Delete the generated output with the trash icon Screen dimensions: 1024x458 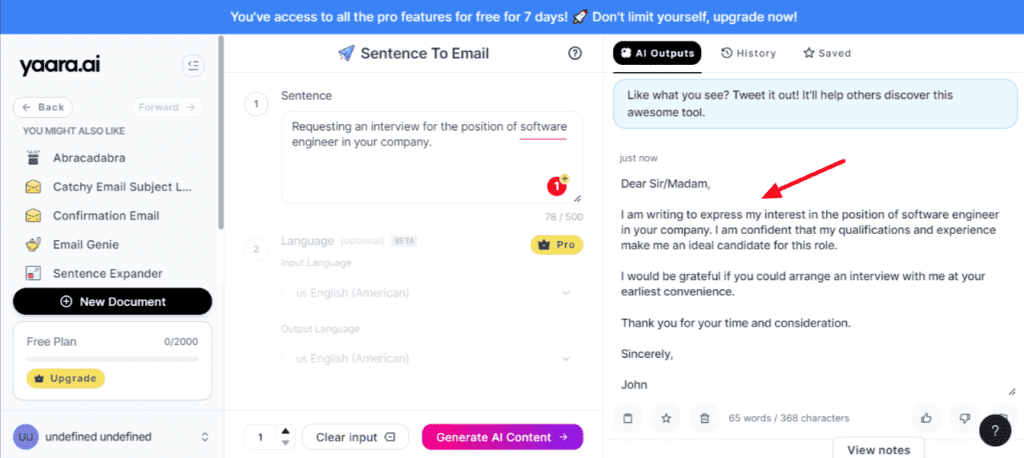pyautogui.click(x=705, y=418)
